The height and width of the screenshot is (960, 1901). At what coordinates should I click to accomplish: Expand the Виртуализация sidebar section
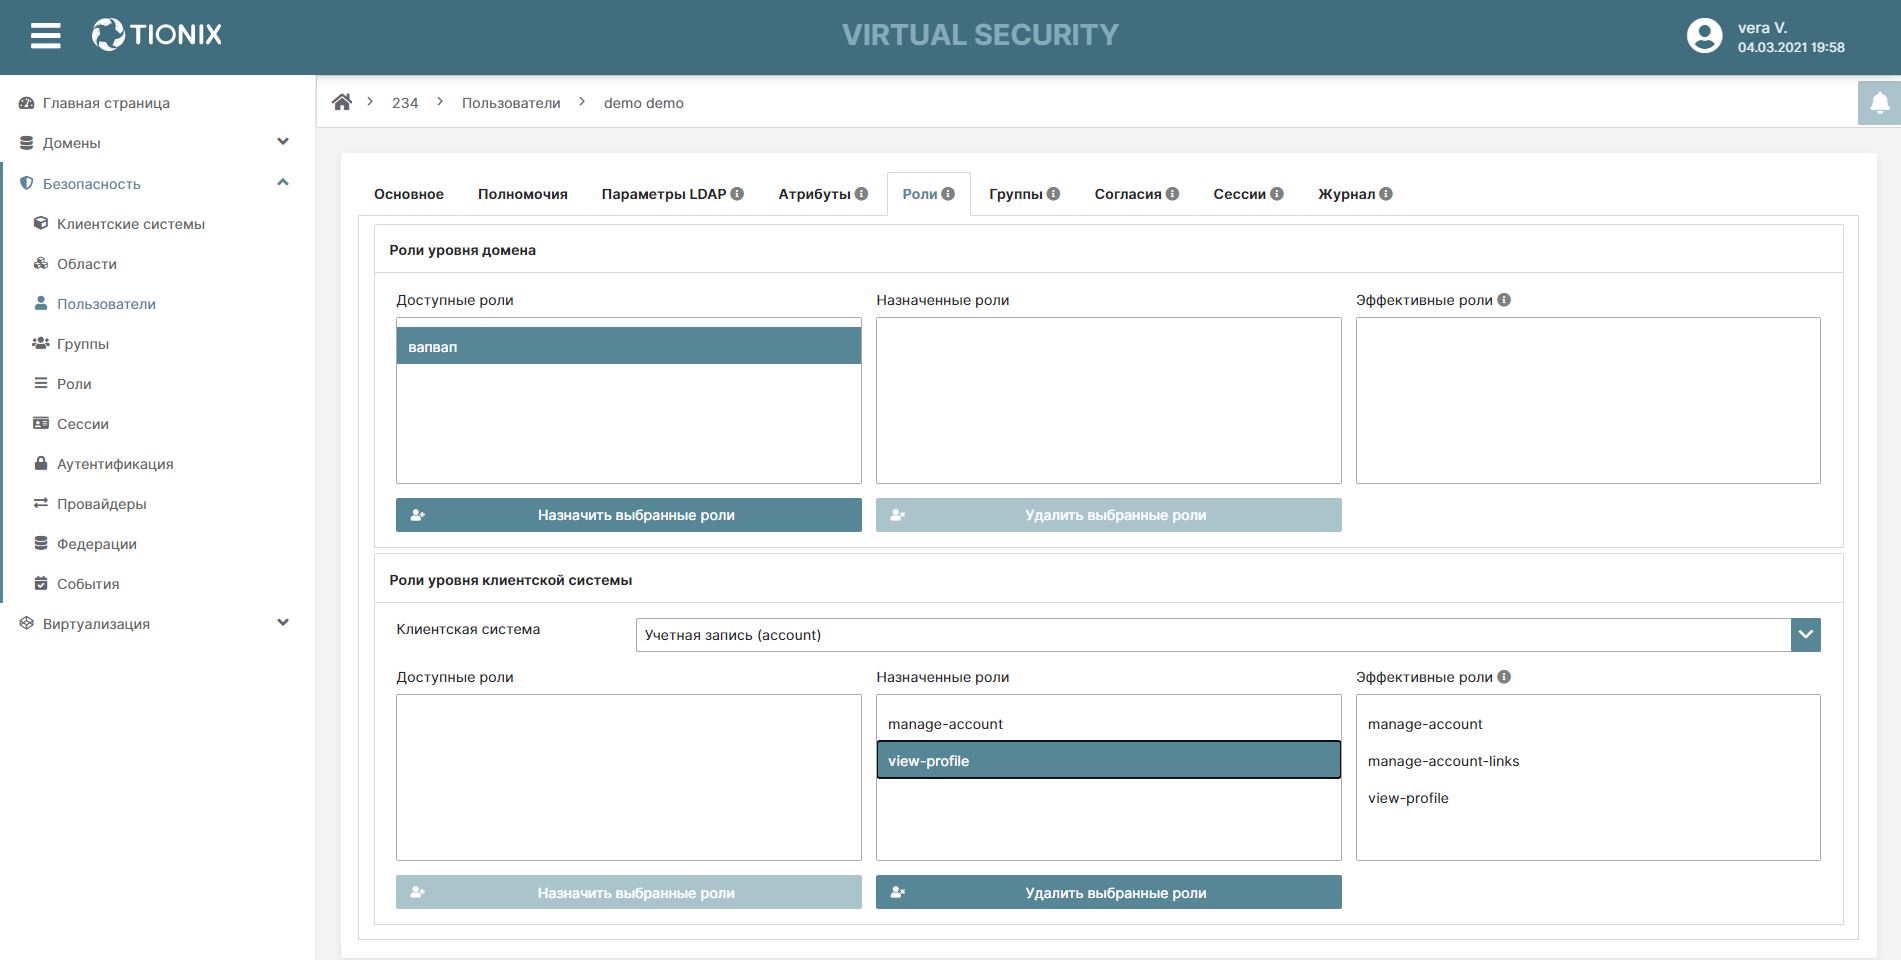tap(282, 623)
